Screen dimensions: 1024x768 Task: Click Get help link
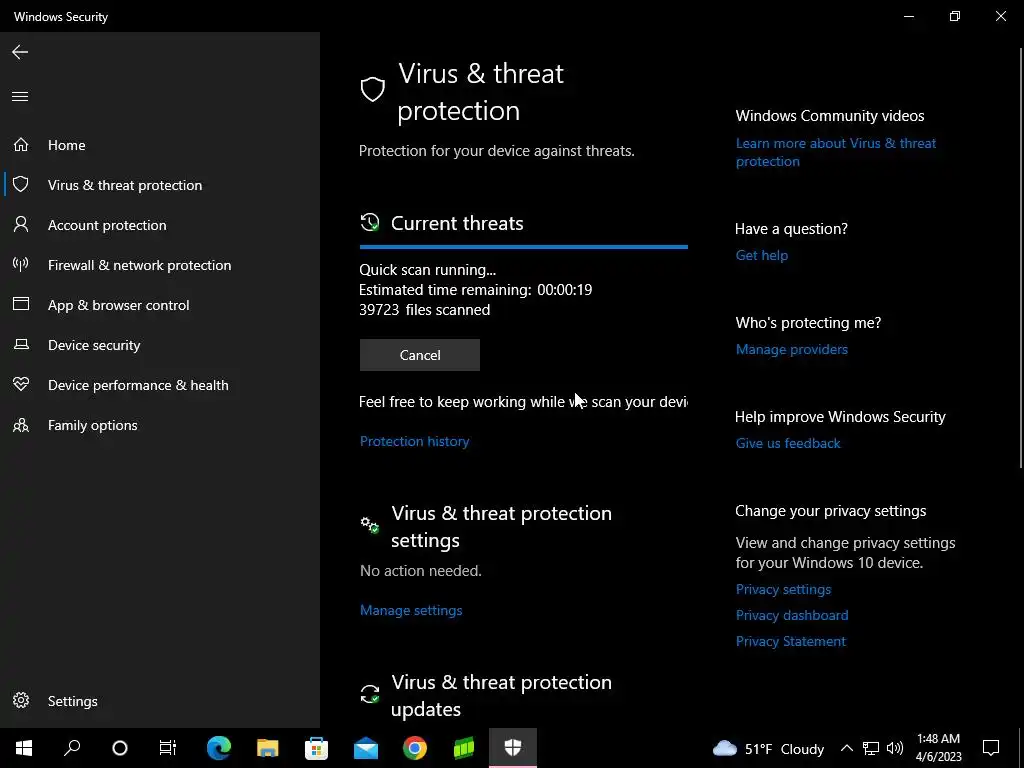(761, 255)
